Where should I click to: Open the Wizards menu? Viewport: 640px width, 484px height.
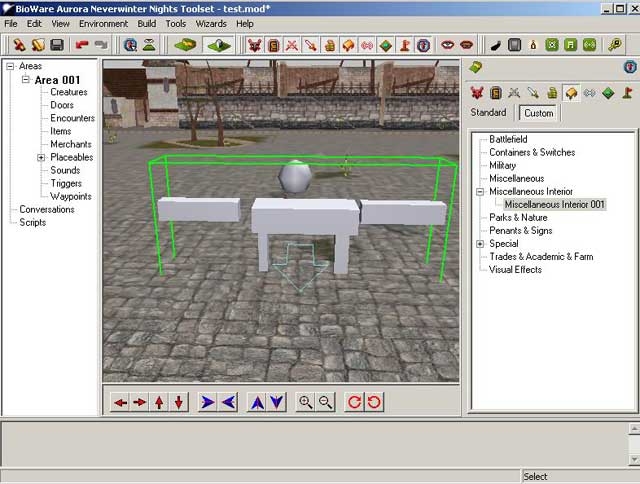(x=211, y=23)
